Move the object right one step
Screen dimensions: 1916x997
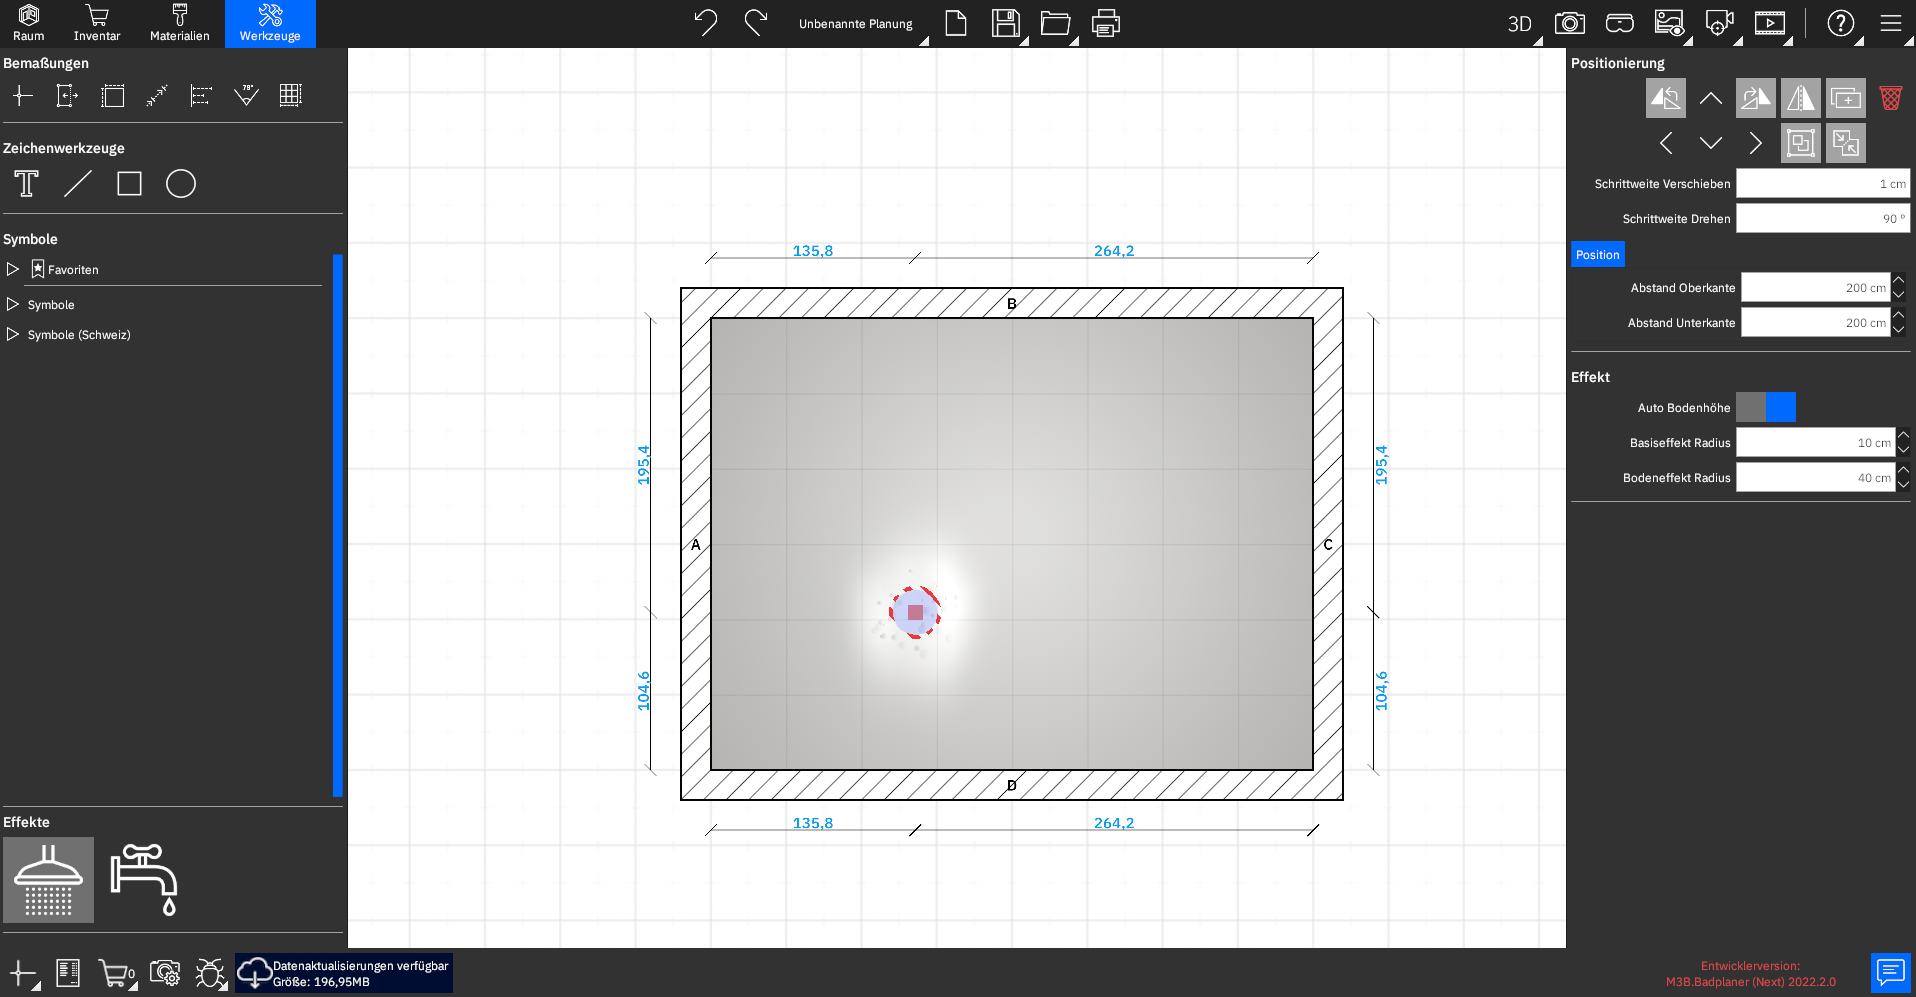pyautogui.click(x=1755, y=143)
